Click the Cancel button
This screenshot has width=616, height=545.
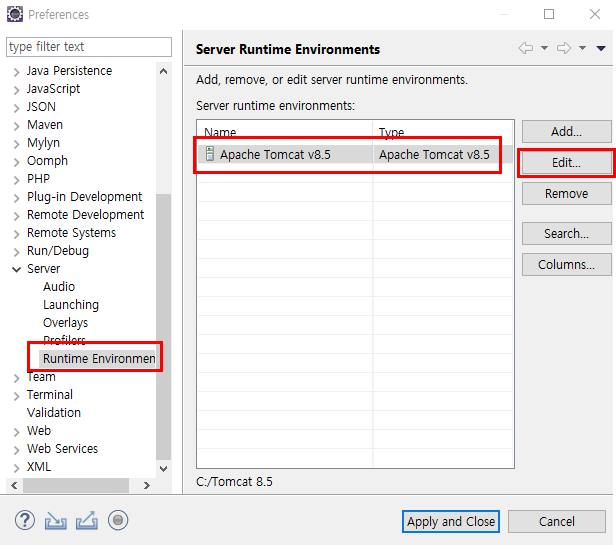[x=557, y=521]
